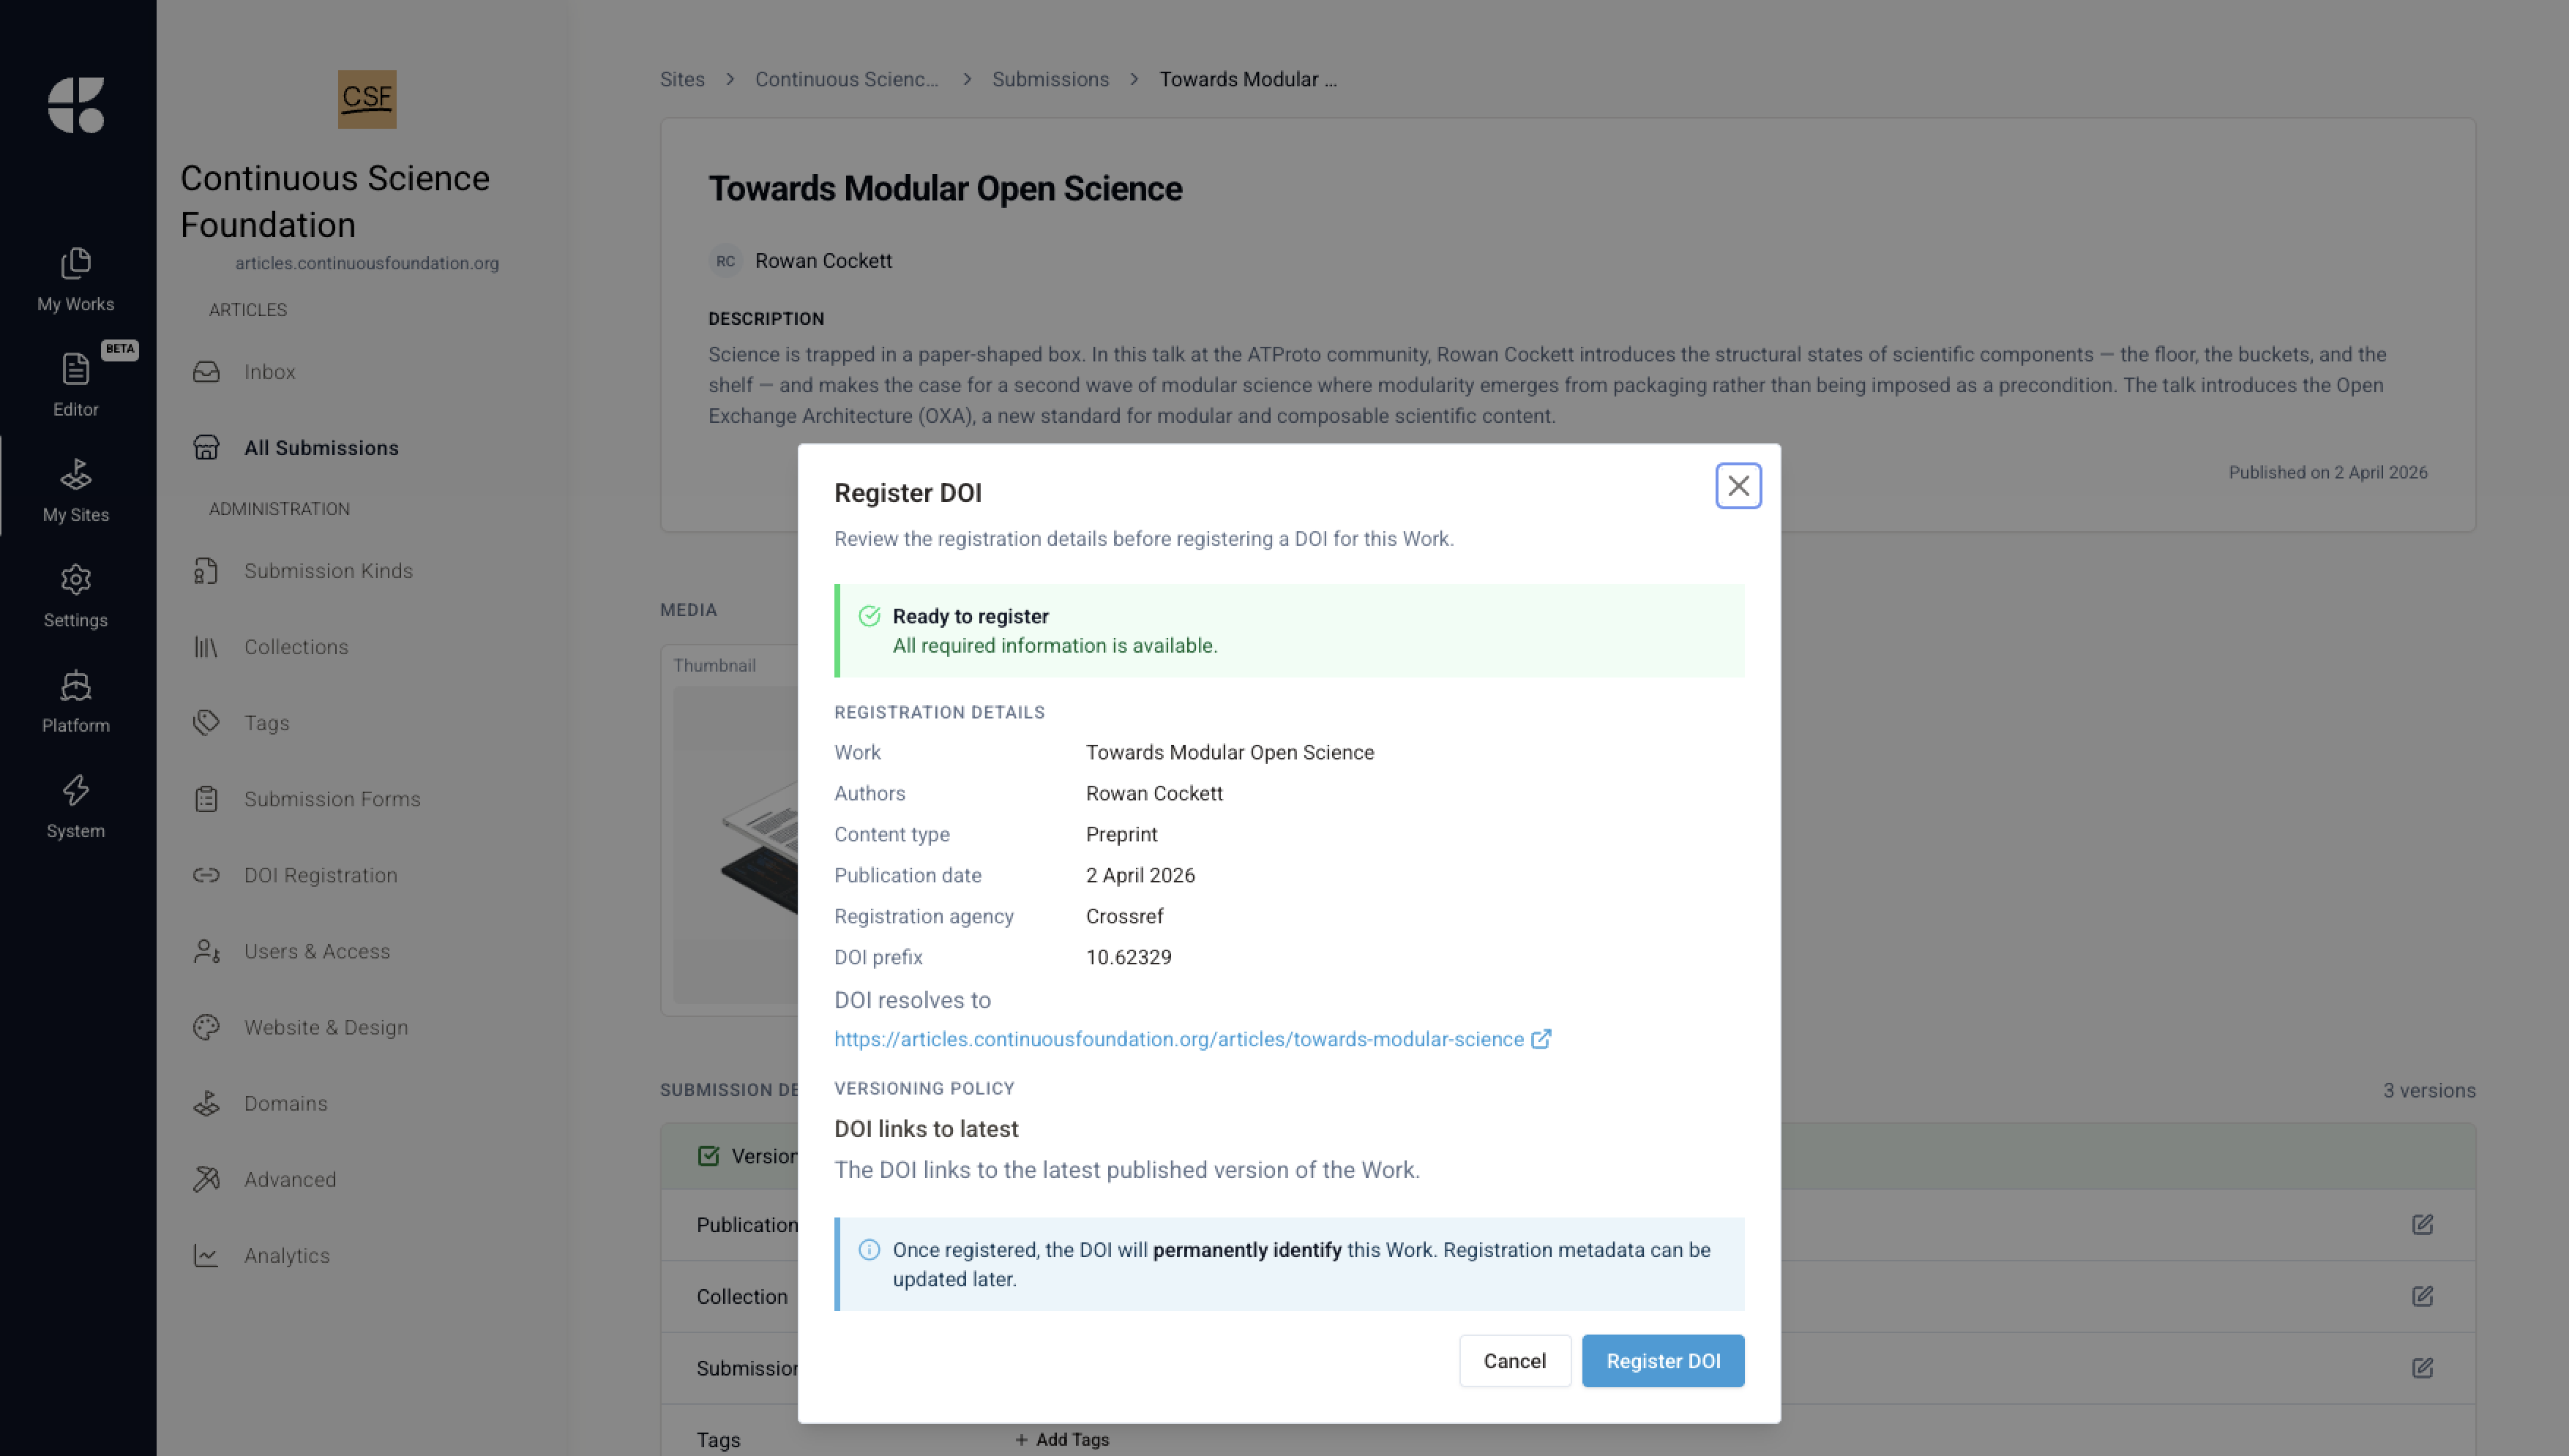Click the 'Ready to register' status text
Viewport: 2569px width, 1456px height.
click(970, 616)
